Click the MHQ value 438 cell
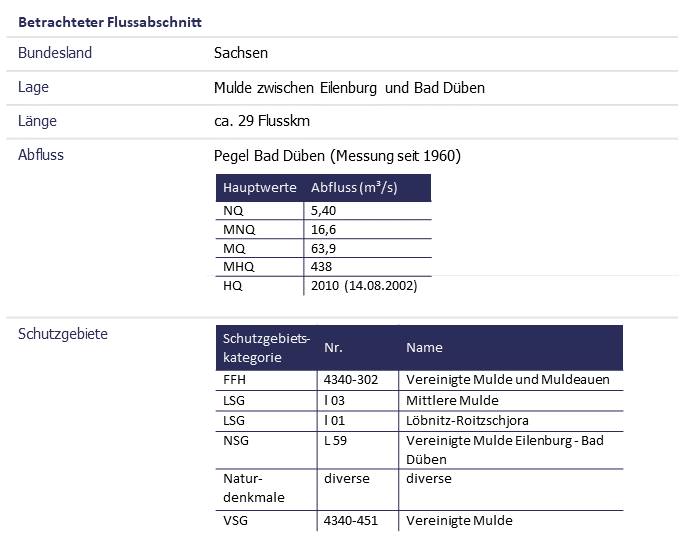This screenshot has width=693, height=549. click(321, 267)
